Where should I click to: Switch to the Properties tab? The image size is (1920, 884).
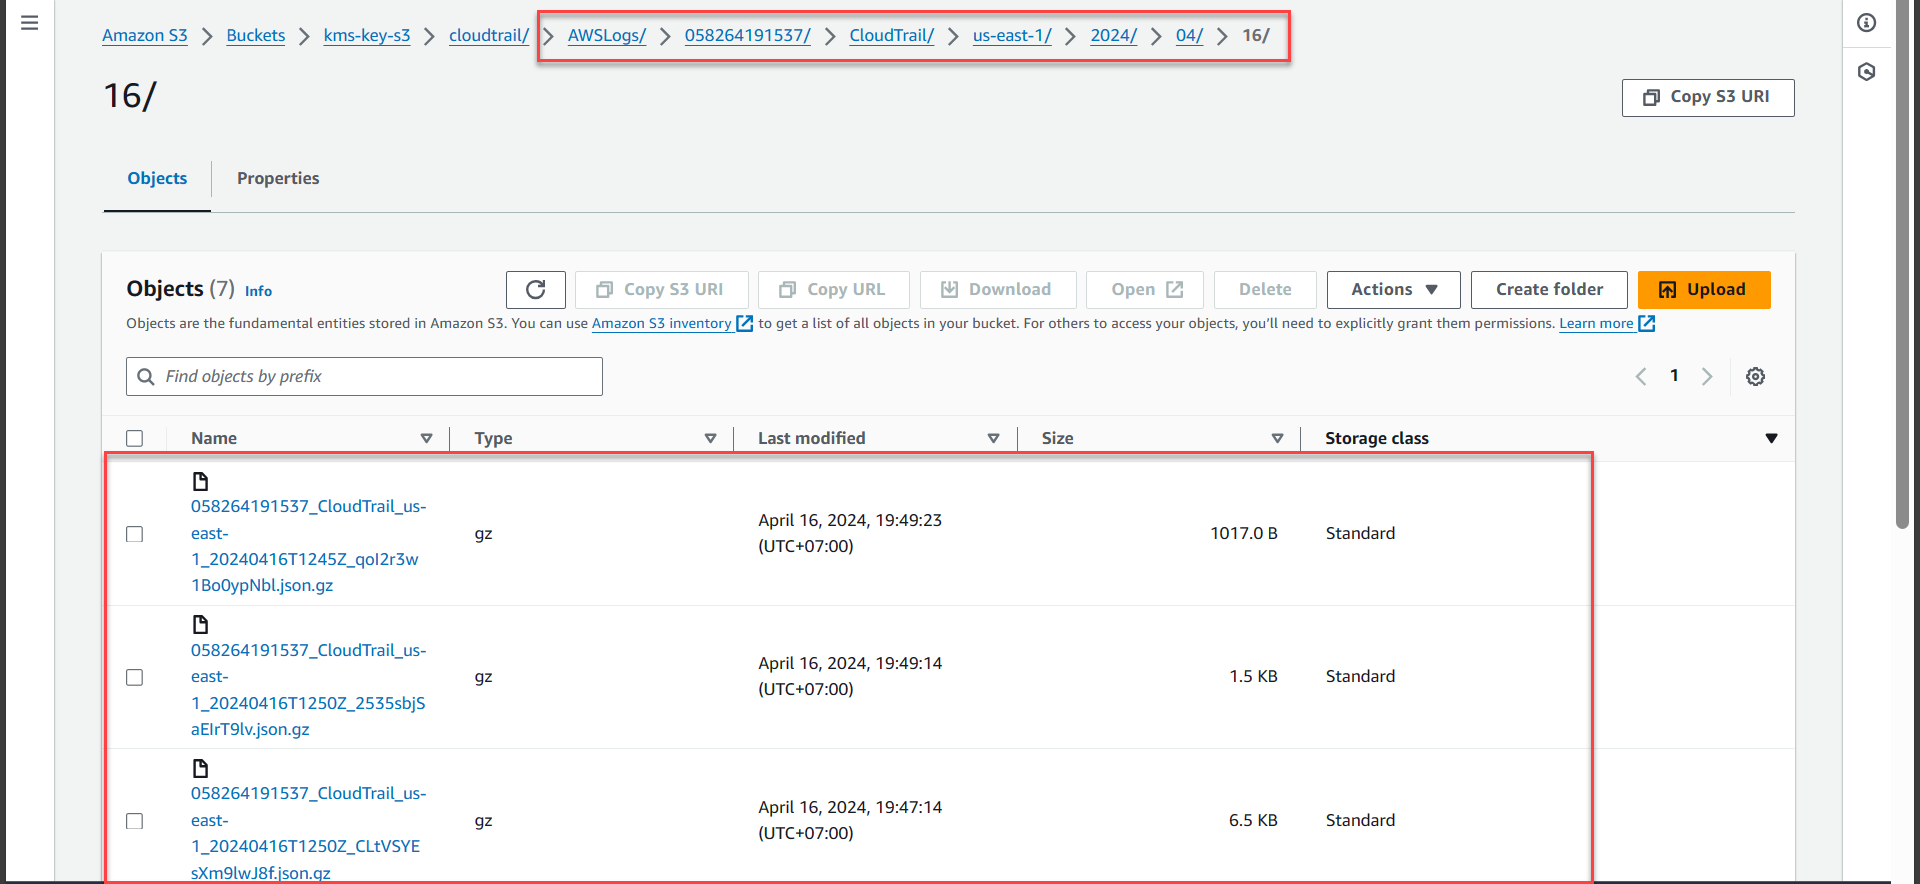(278, 178)
